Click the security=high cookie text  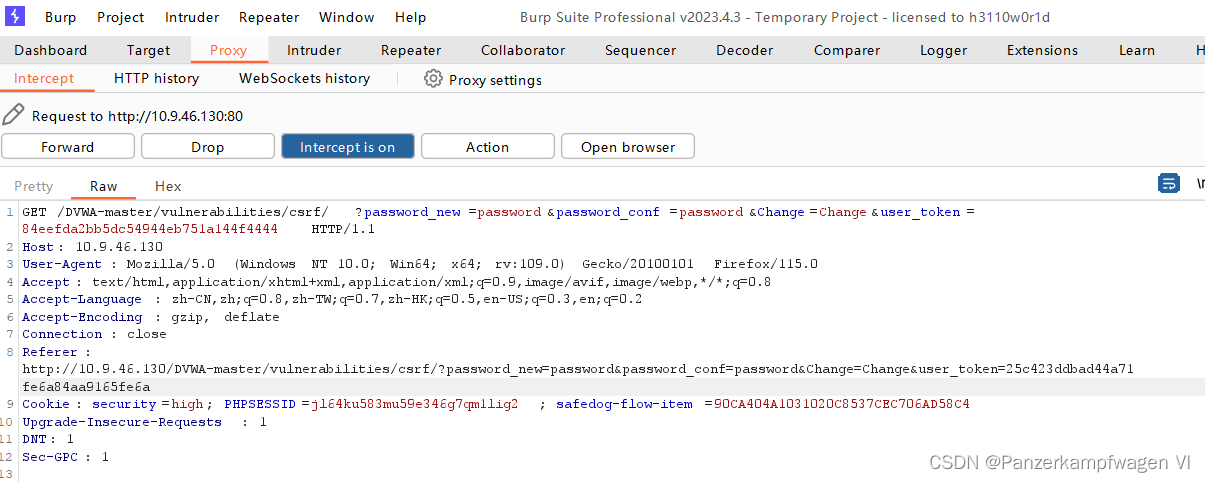coord(149,404)
